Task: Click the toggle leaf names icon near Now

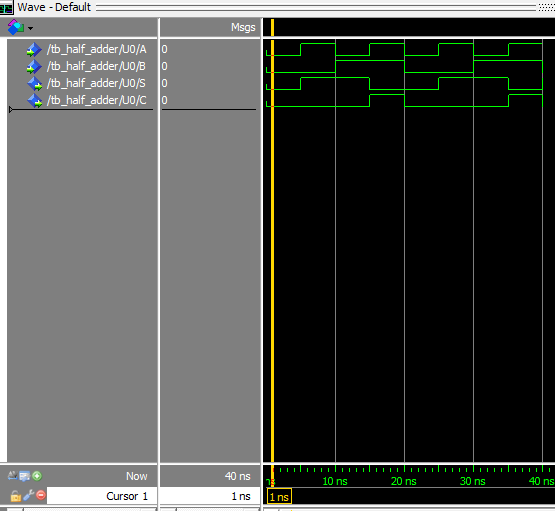Action: pyautogui.click(x=12, y=476)
